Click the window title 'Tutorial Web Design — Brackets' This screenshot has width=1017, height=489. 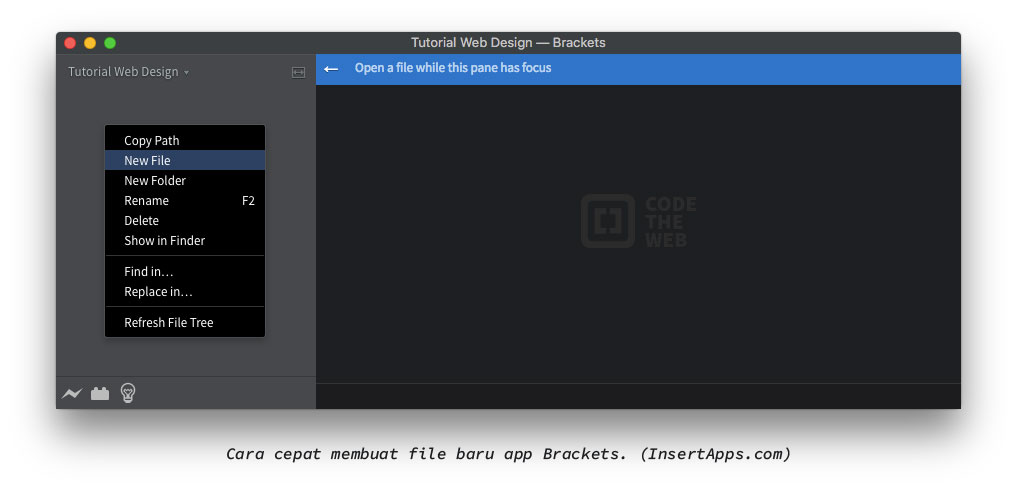508,43
